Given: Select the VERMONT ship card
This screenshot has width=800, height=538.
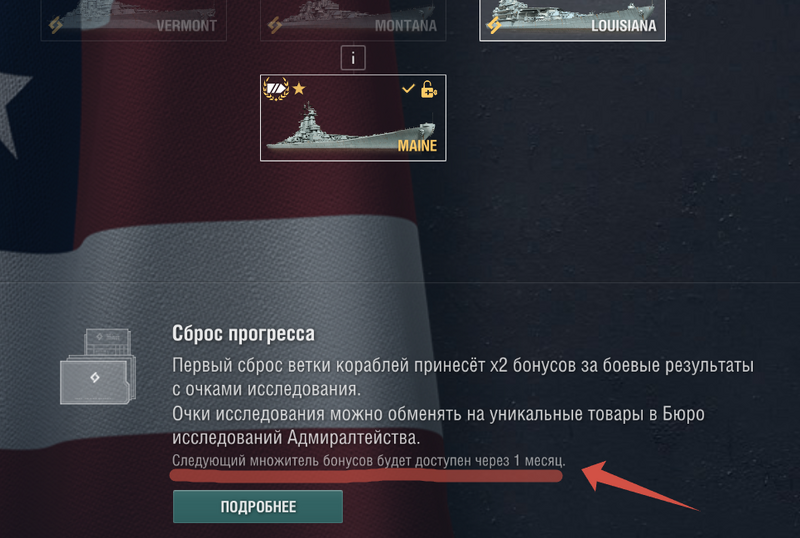Looking at the screenshot, I should pyautogui.click(x=134, y=20).
